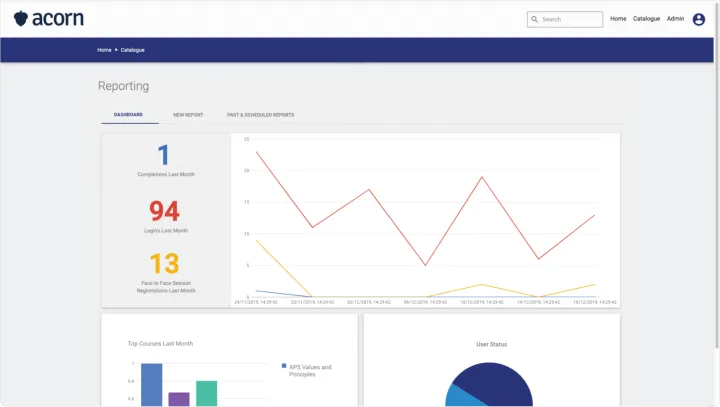The width and height of the screenshot is (720, 407).
Task: Click Logins Last Month label
Action: tap(166, 231)
